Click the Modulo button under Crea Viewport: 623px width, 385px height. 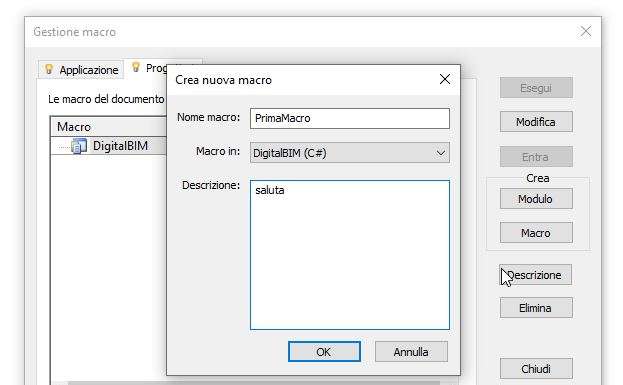point(536,199)
